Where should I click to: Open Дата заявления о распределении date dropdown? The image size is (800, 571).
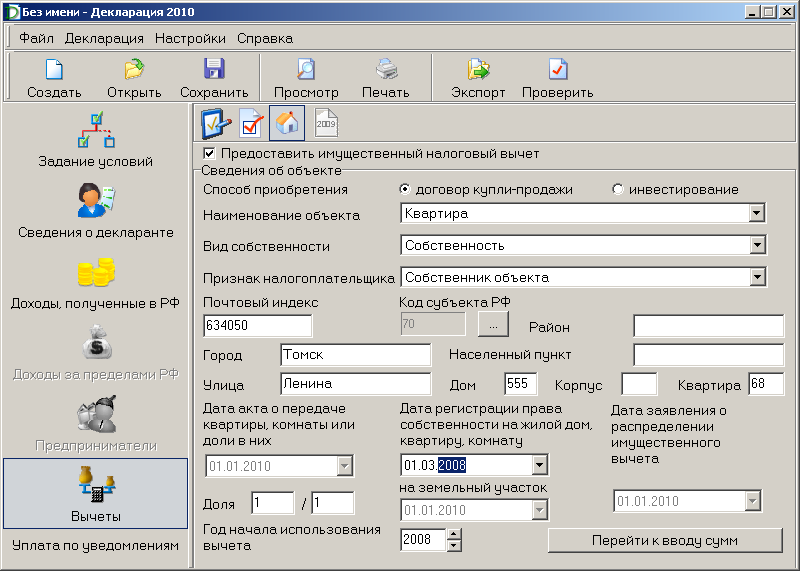coord(753,501)
